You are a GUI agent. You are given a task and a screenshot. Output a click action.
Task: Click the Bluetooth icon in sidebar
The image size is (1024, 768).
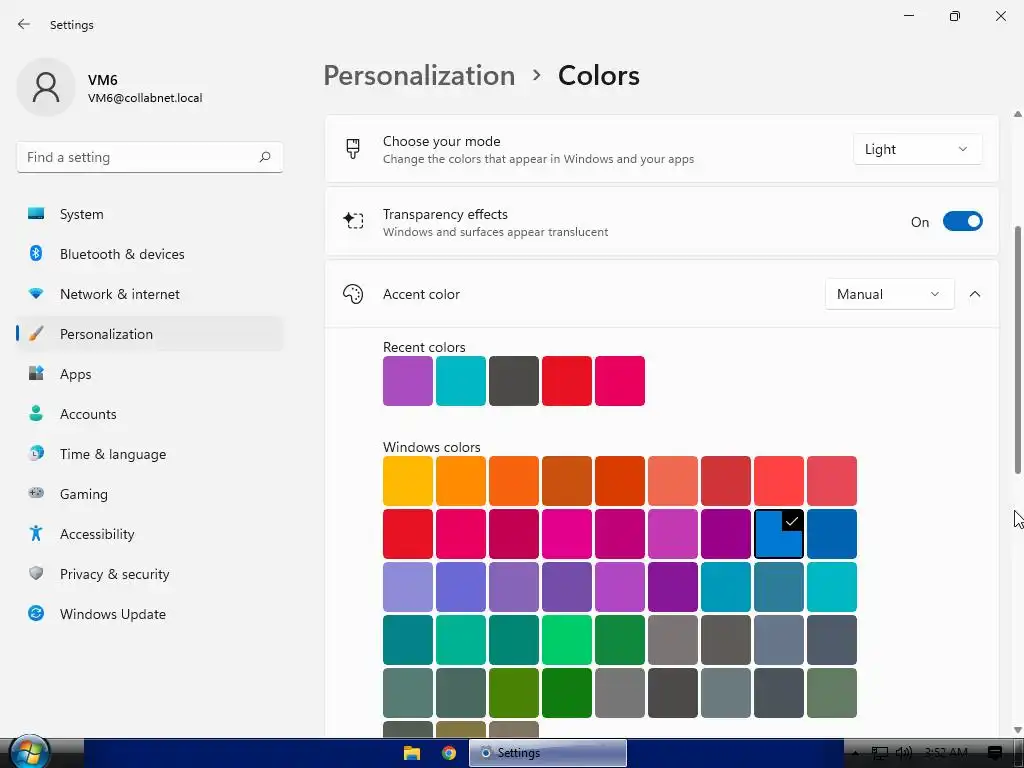tap(36, 253)
